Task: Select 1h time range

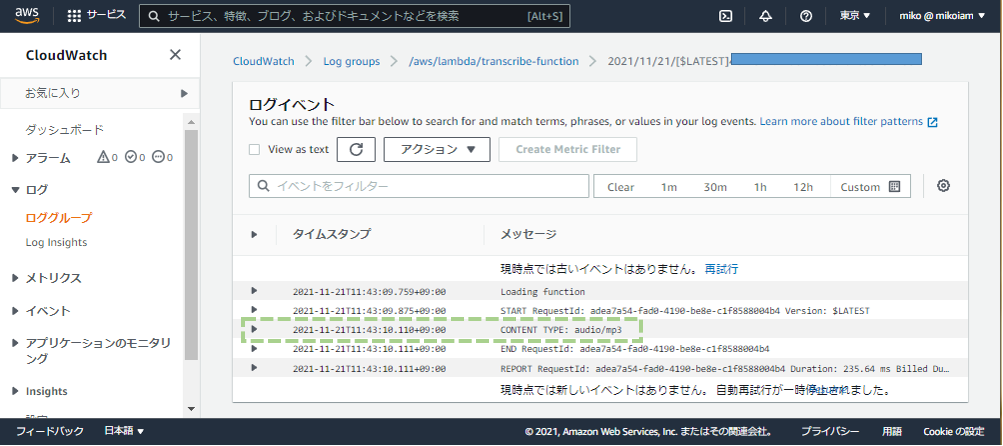Action: click(759, 187)
